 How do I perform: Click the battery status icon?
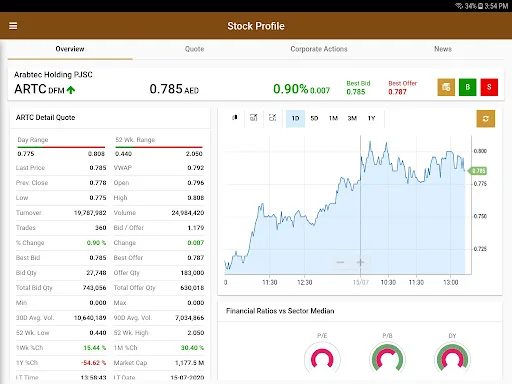click(x=480, y=6)
